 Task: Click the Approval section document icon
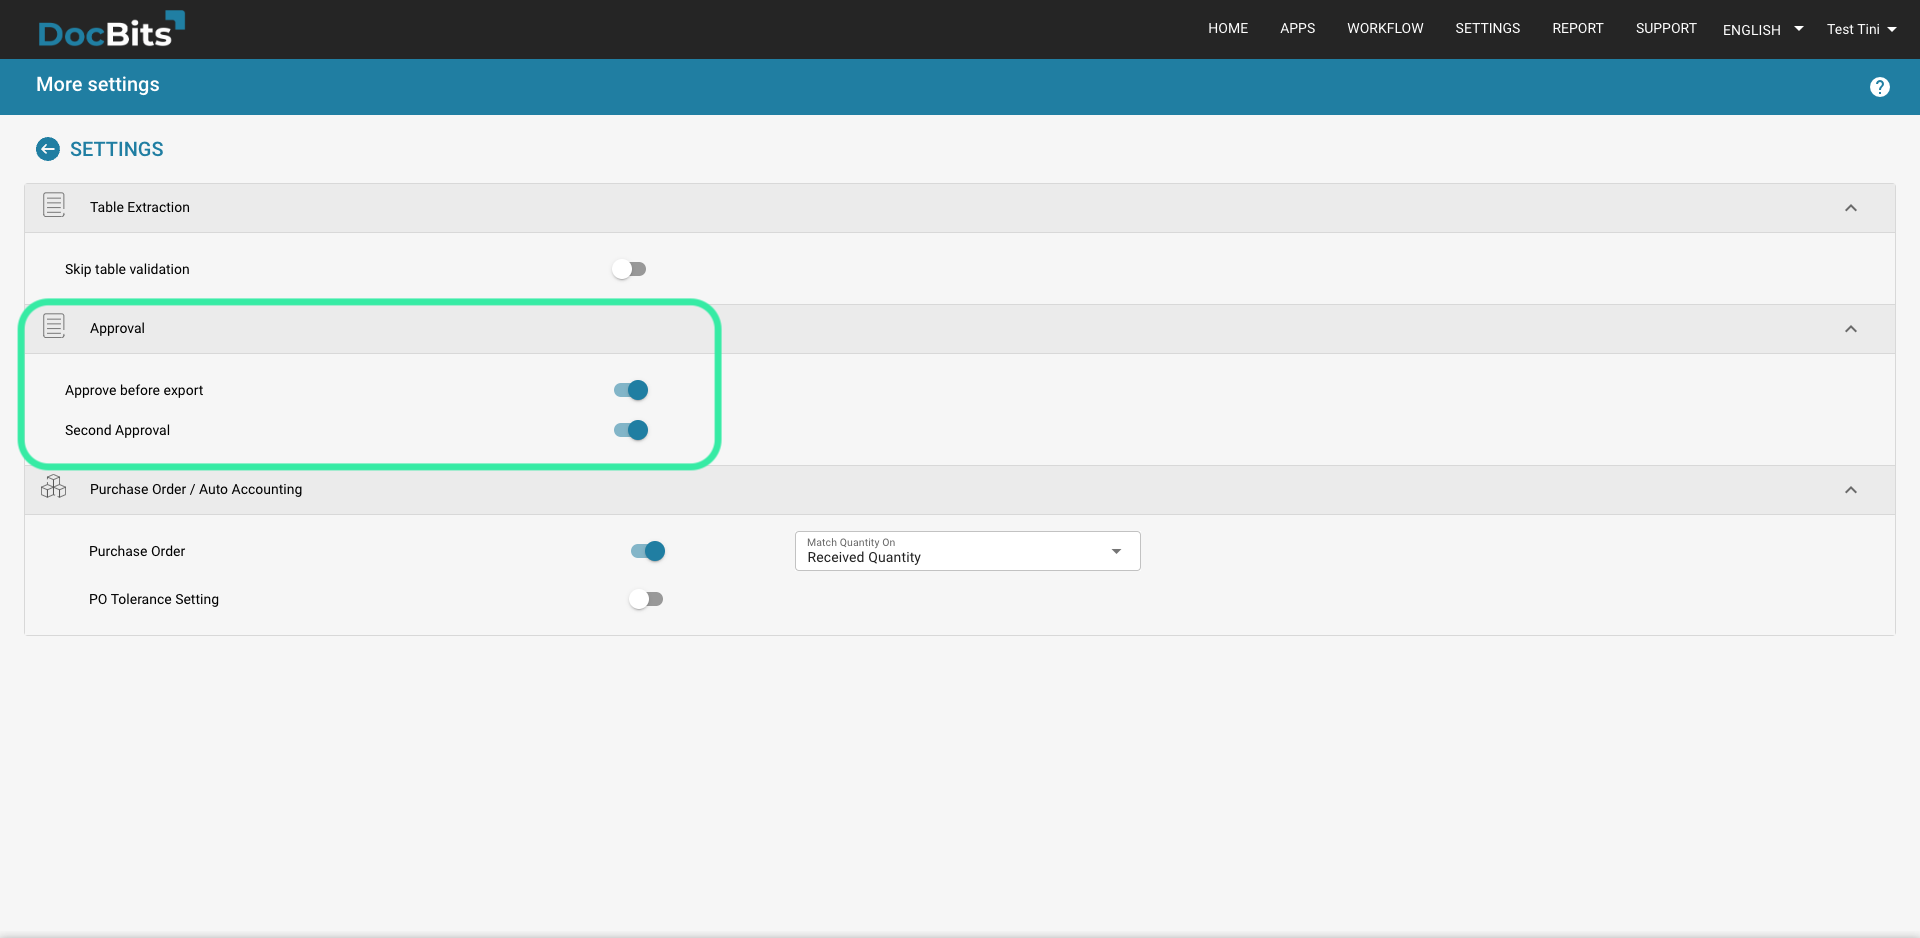pos(54,327)
